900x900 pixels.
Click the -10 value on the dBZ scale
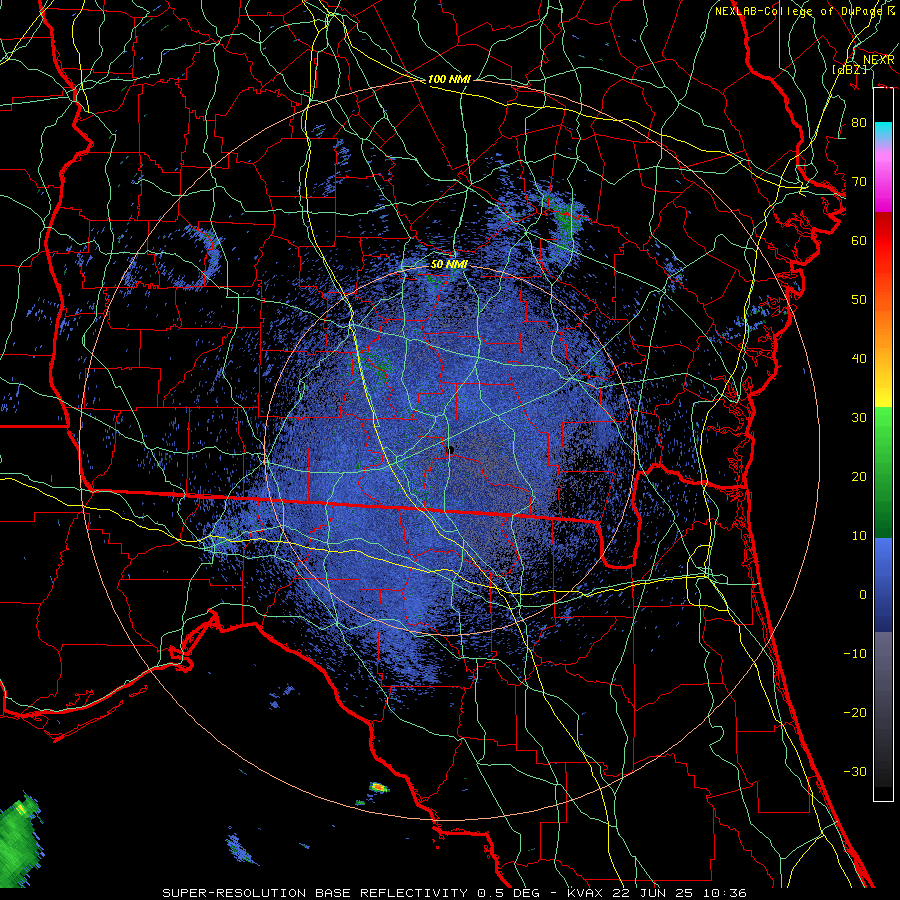point(855,654)
